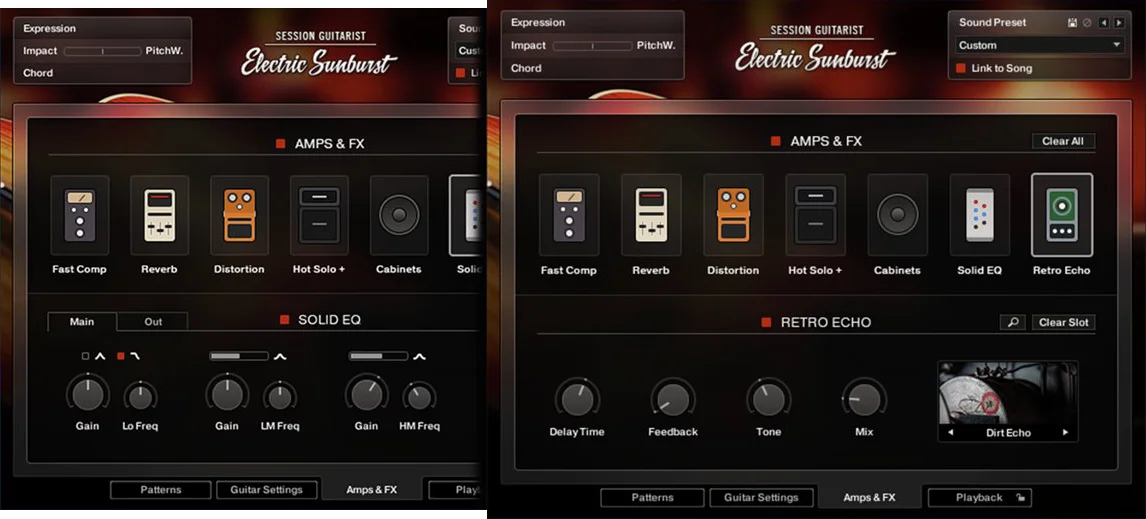Select orange Distortion pedal in Retro Echo view

(x=733, y=215)
